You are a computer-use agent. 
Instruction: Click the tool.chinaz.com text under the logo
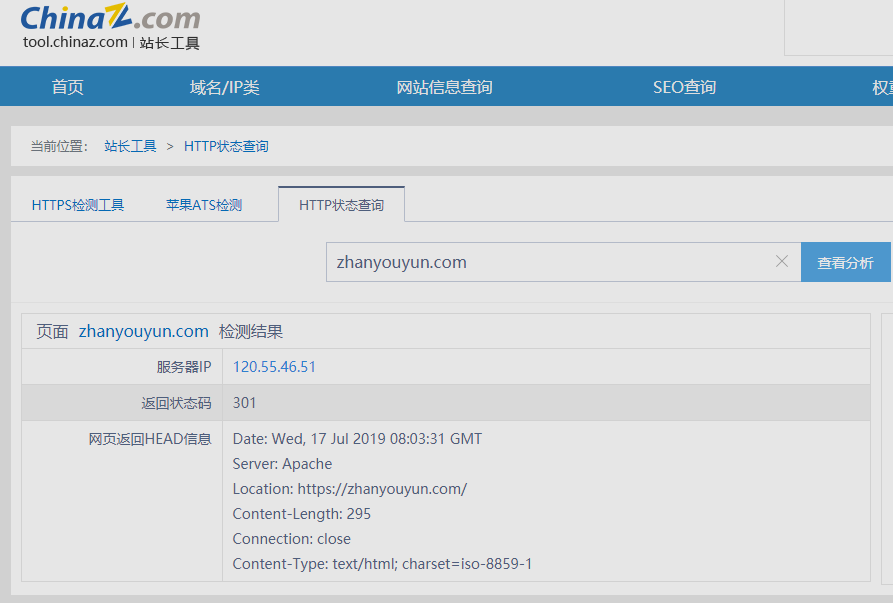pos(75,42)
